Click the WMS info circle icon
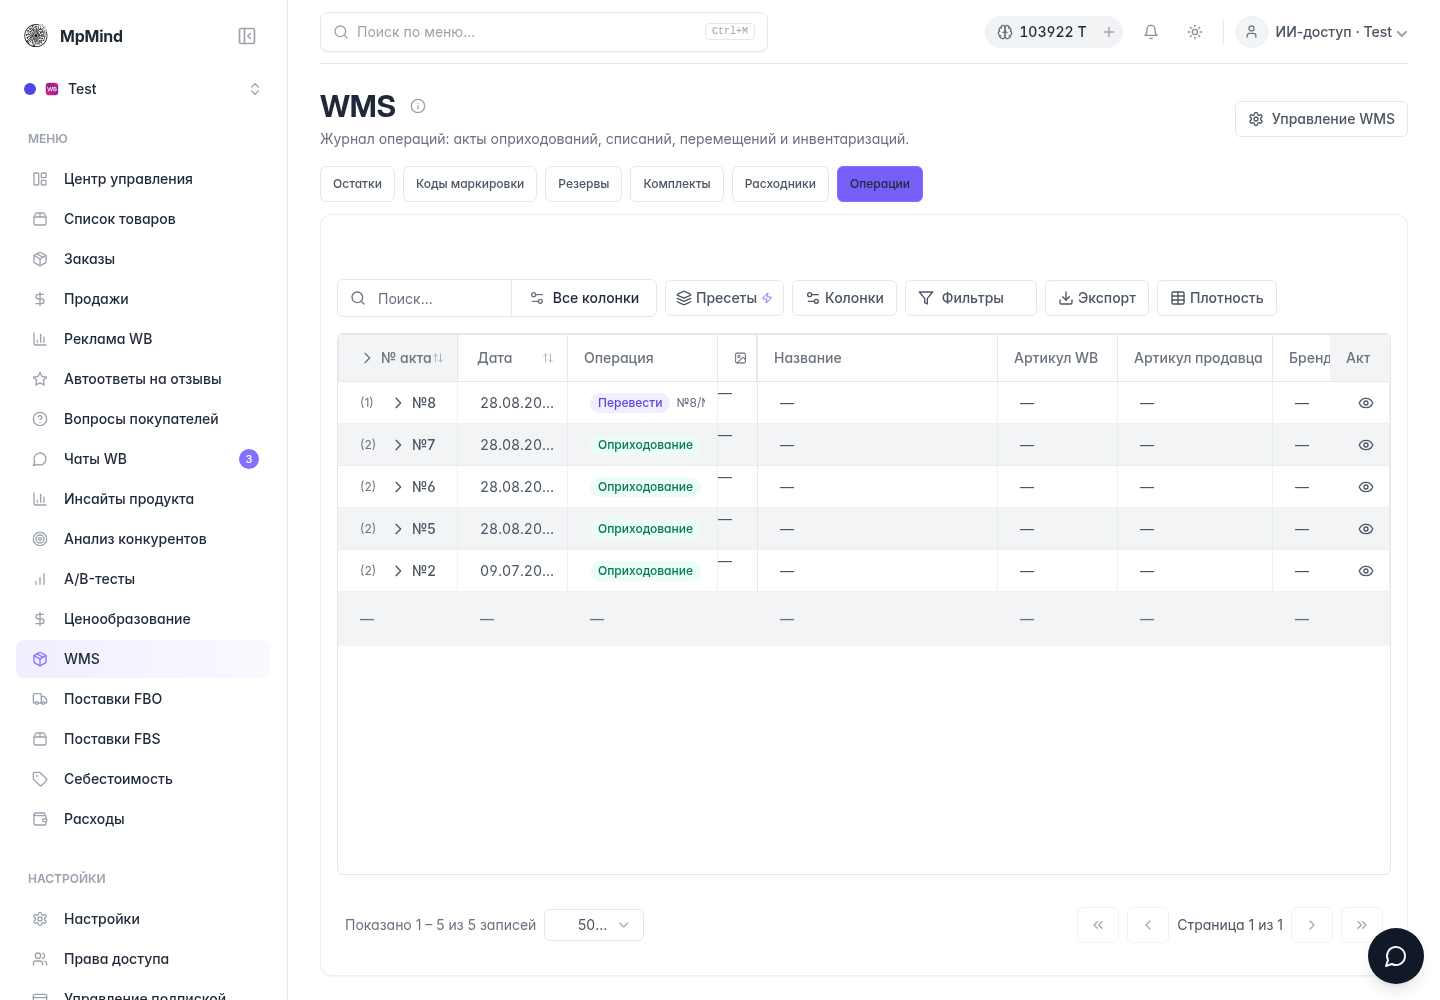This screenshot has height=1000, width=1440. 418,106
